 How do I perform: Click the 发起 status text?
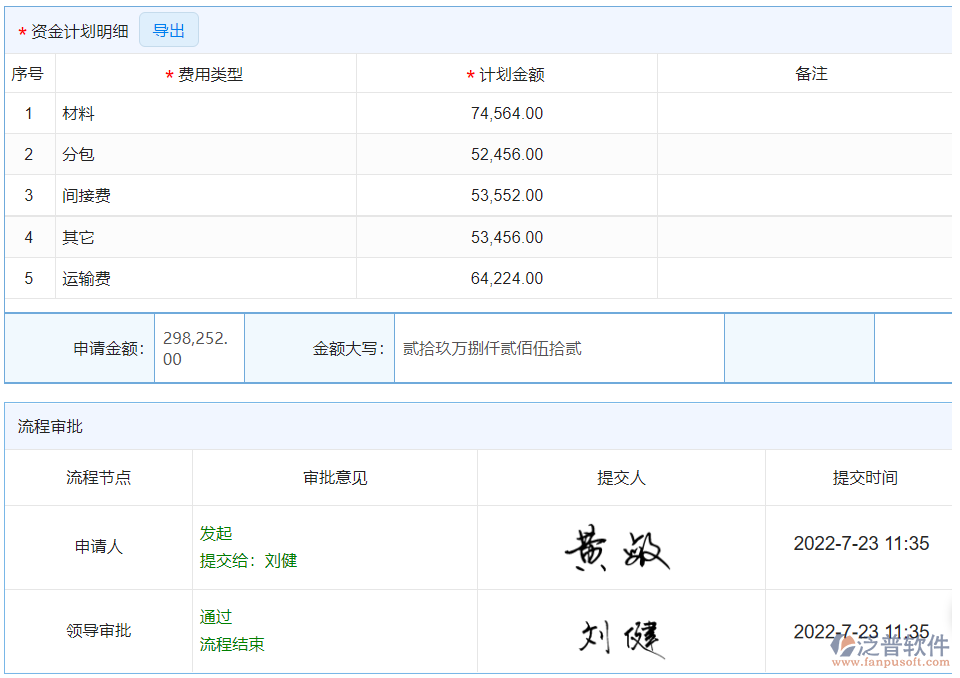(216, 533)
